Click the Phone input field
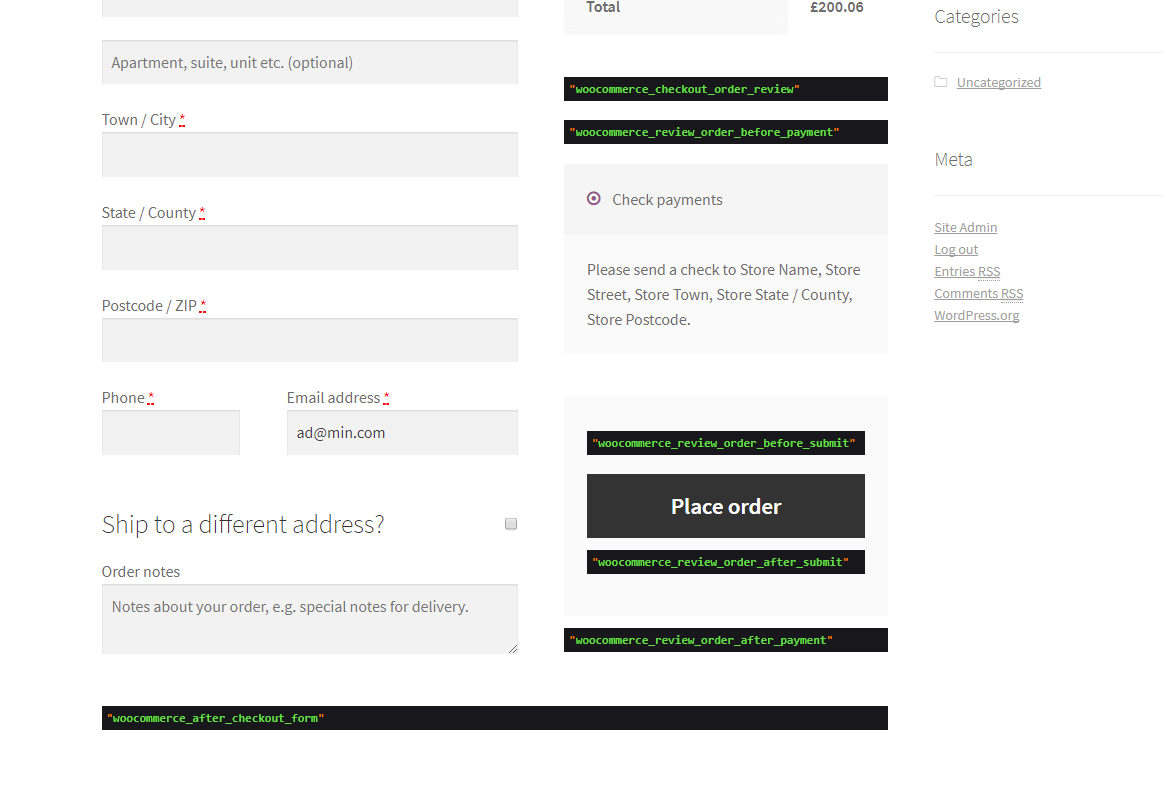The image size is (1174, 804). click(x=171, y=433)
